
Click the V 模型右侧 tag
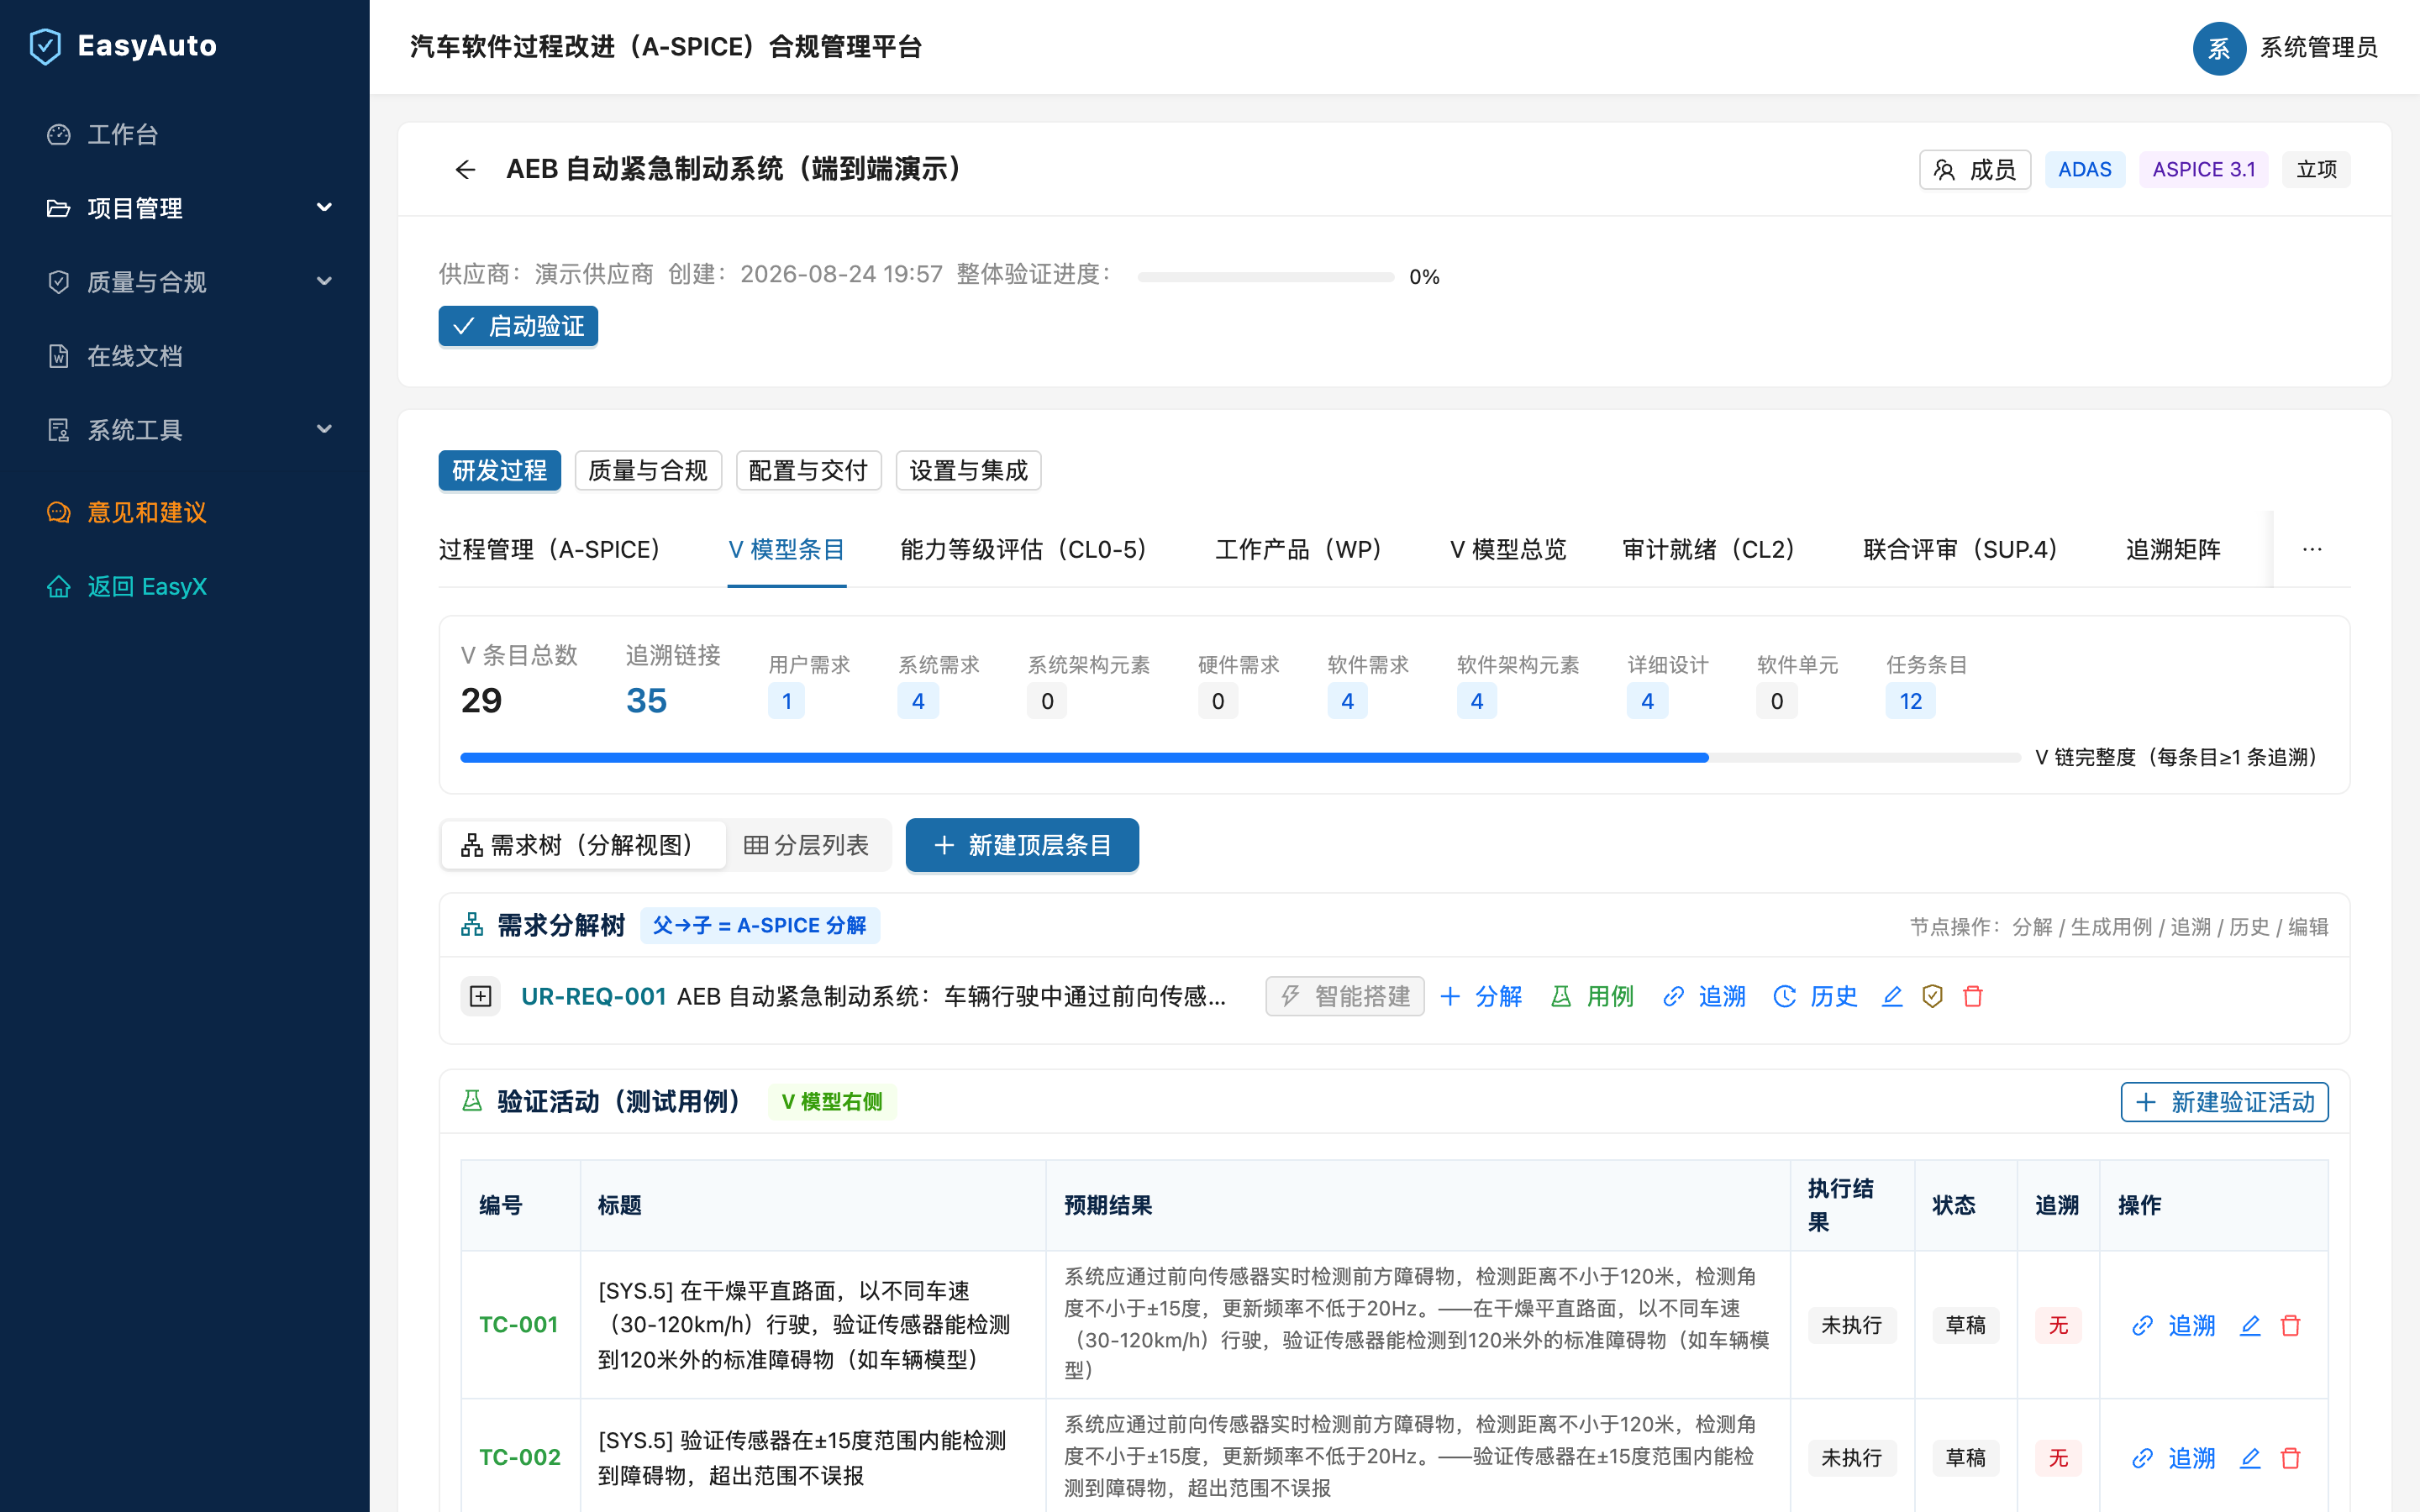(x=832, y=1102)
